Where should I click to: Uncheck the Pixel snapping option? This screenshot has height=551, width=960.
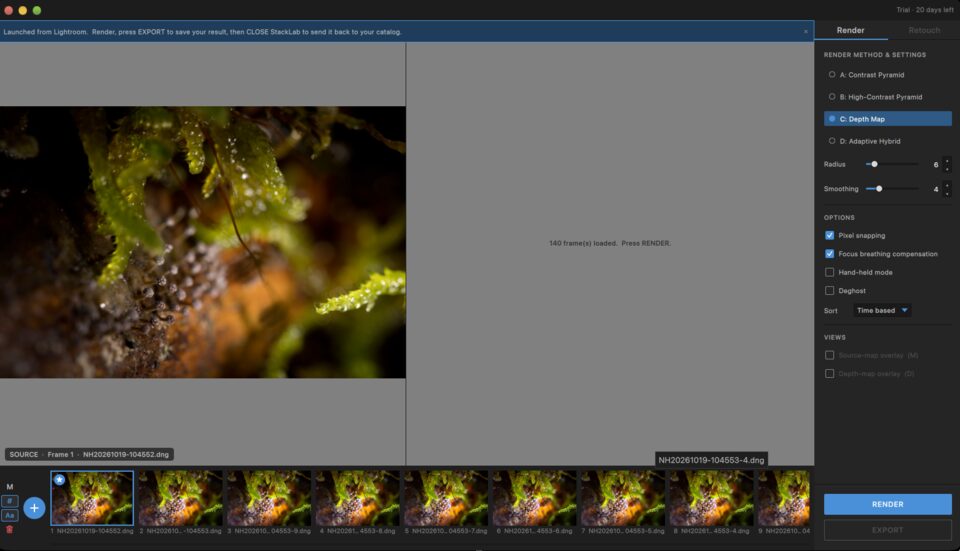[830, 235]
